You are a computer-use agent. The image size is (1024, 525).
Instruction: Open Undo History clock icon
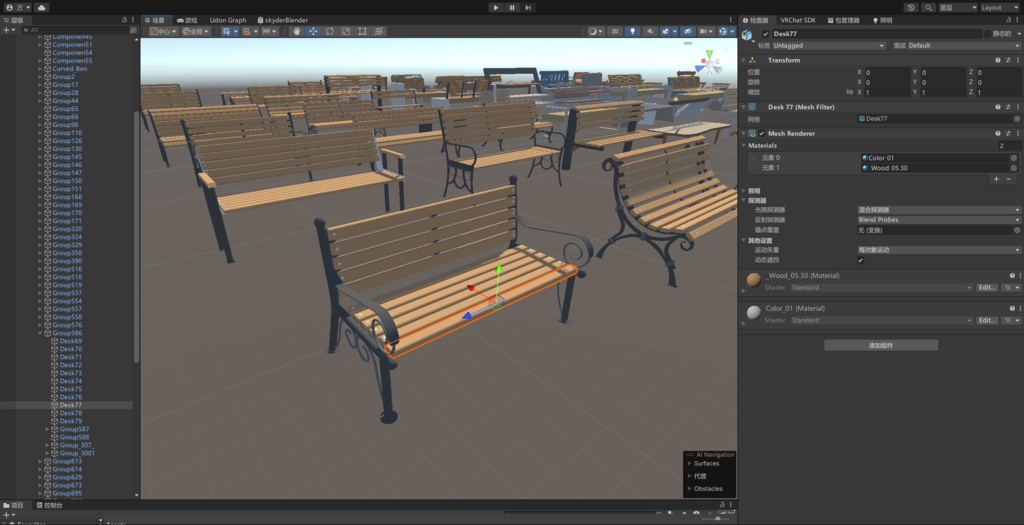coord(912,8)
